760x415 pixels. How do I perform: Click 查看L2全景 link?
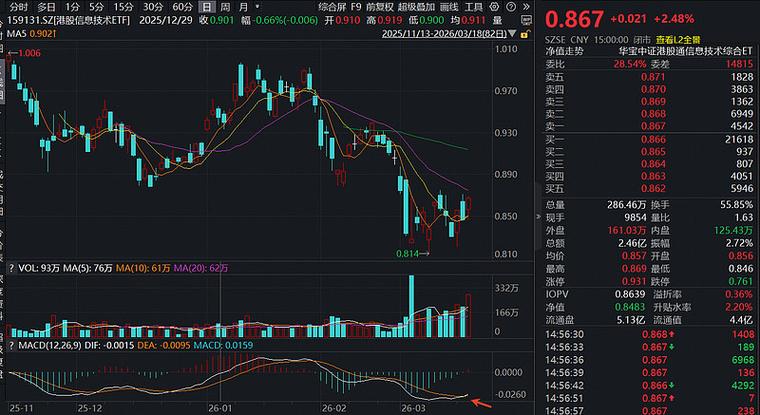click(679, 40)
